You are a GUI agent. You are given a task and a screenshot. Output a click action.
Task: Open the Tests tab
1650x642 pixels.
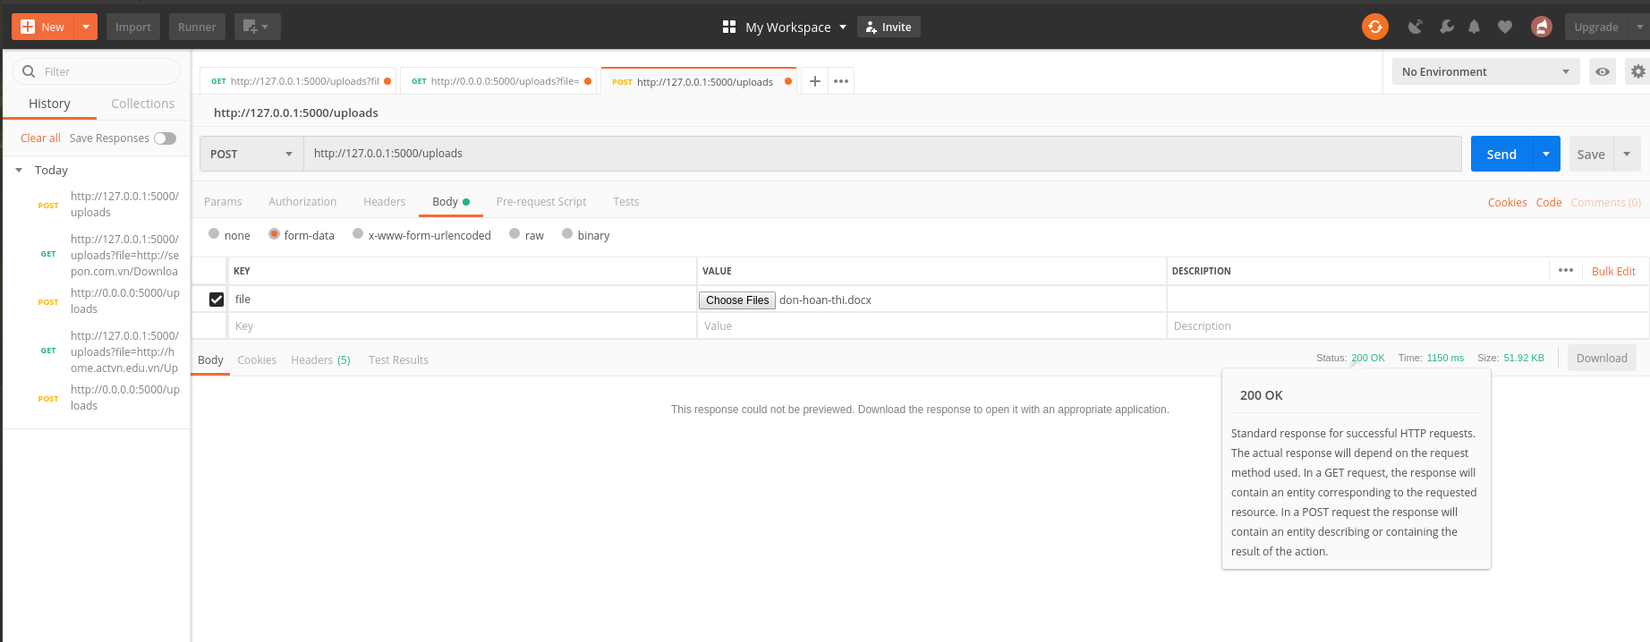tap(626, 202)
